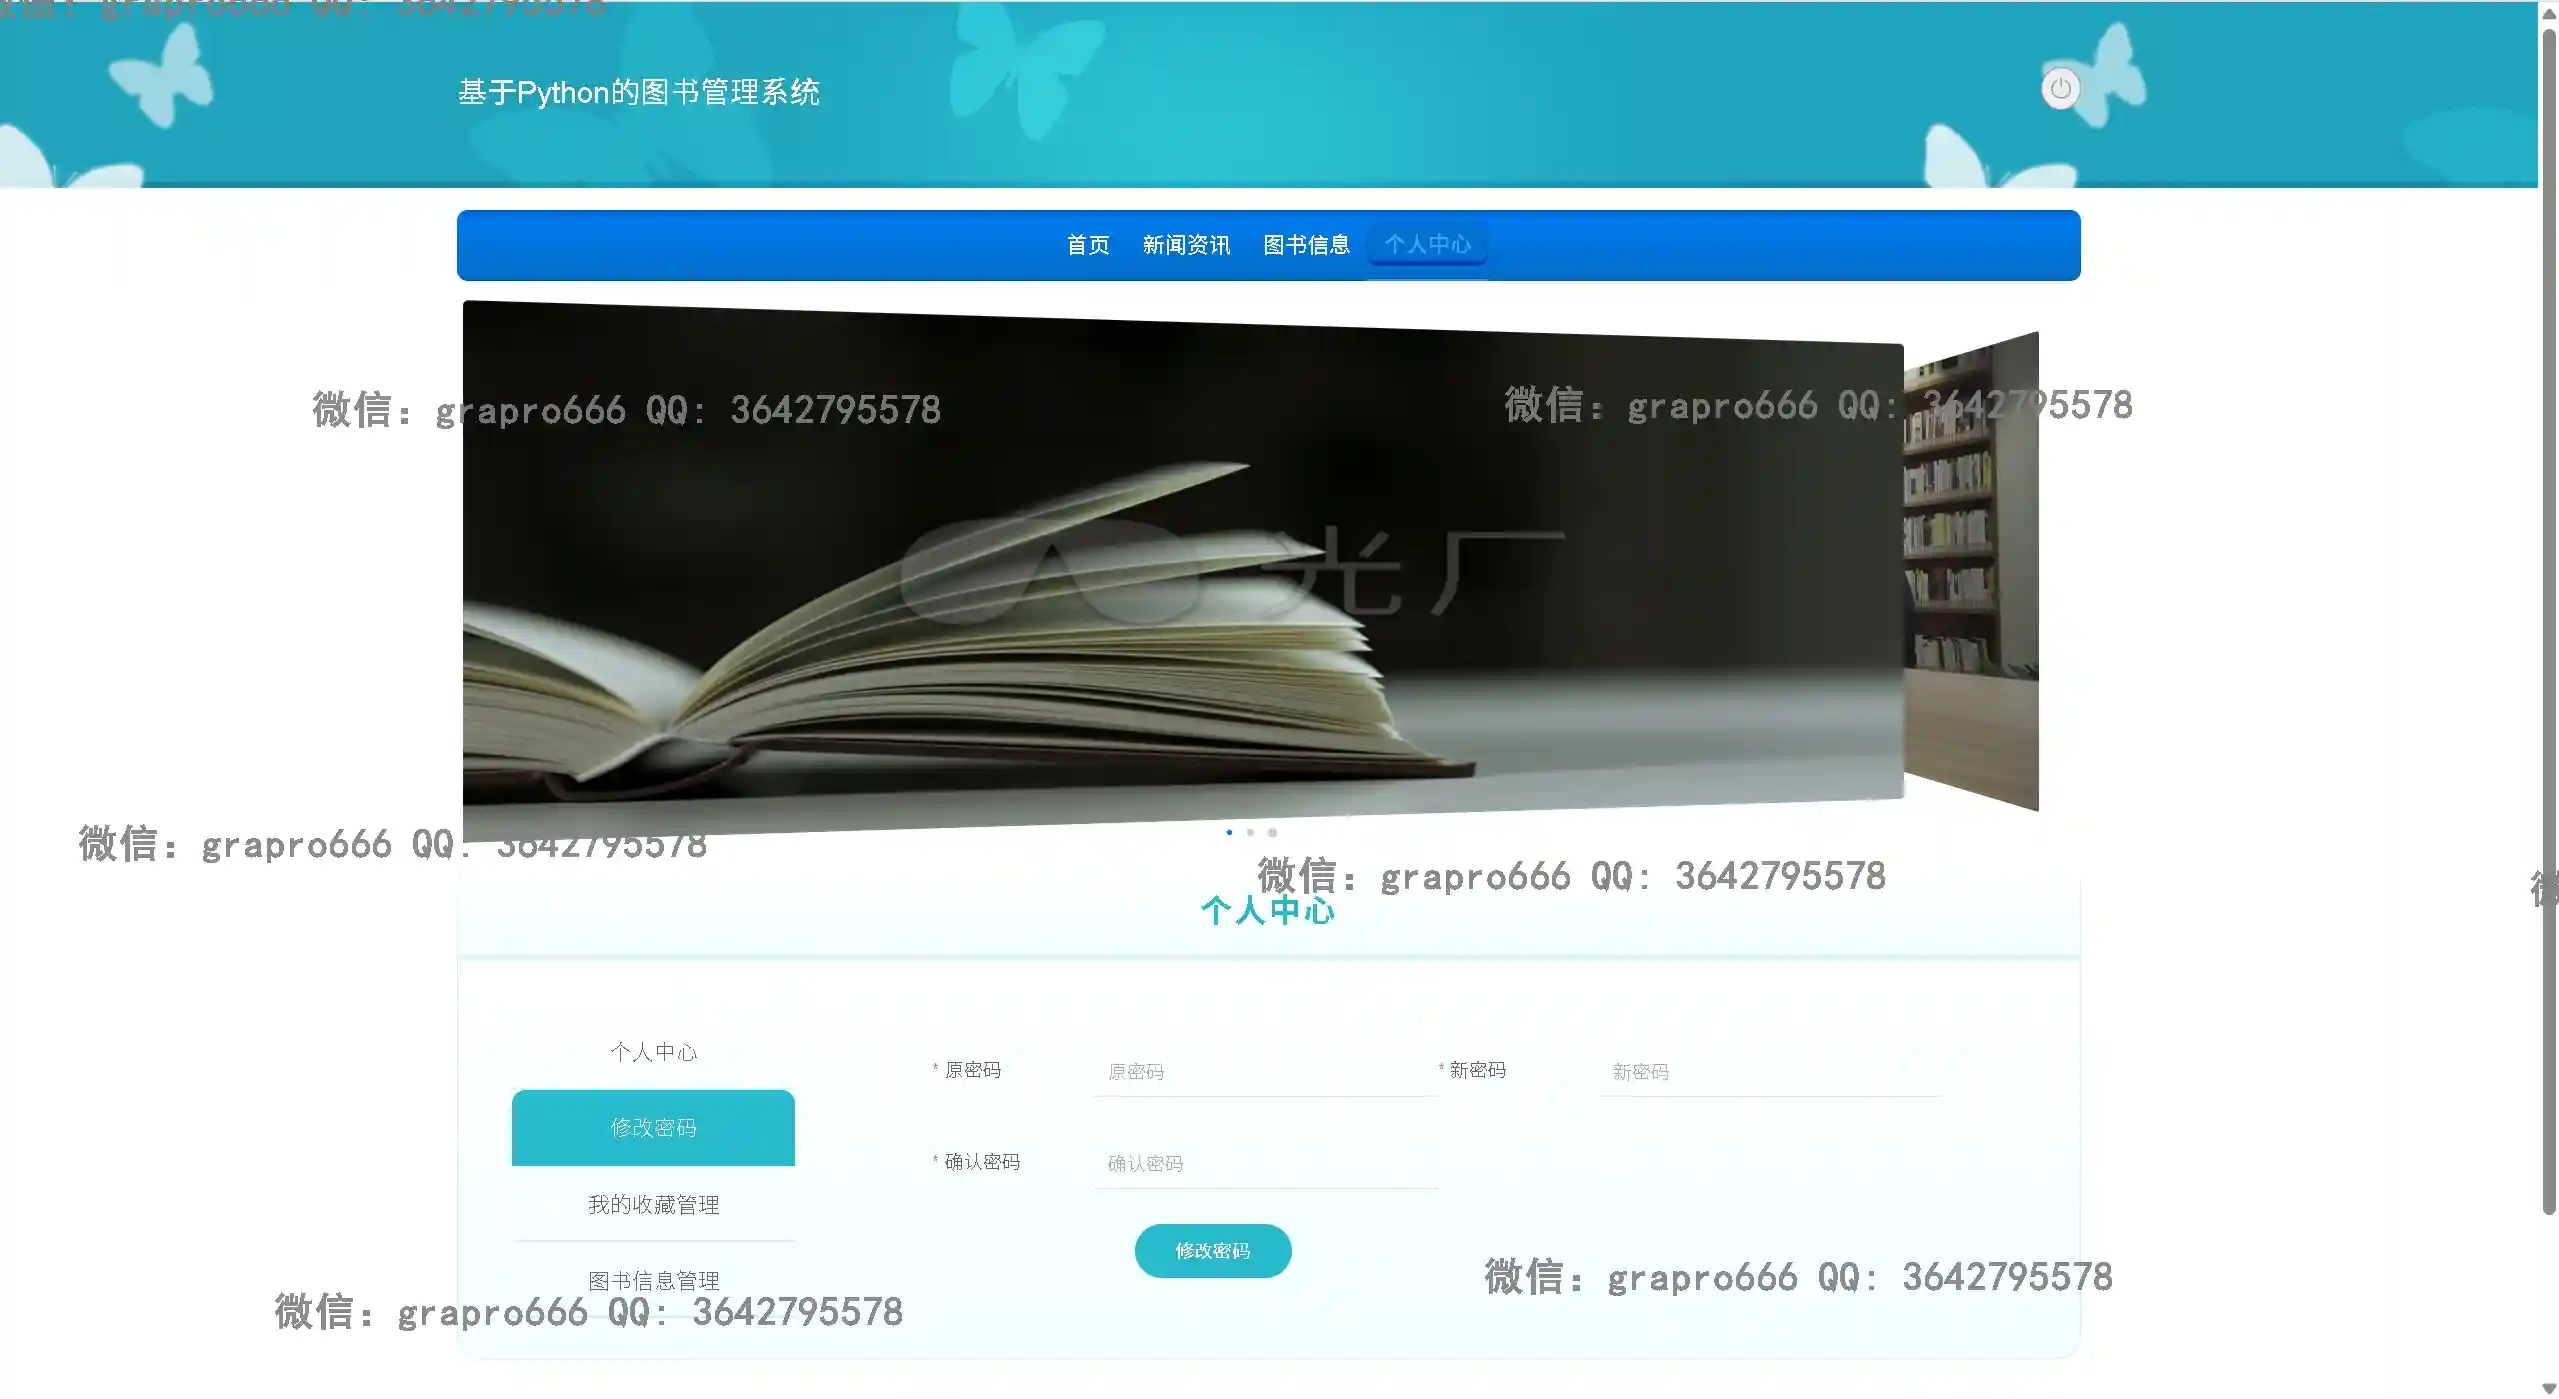Open 我的收藏管理 in the sidebar
Image resolution: width=2559 pixels, height=1399 pixels.
pos(653,1205)
